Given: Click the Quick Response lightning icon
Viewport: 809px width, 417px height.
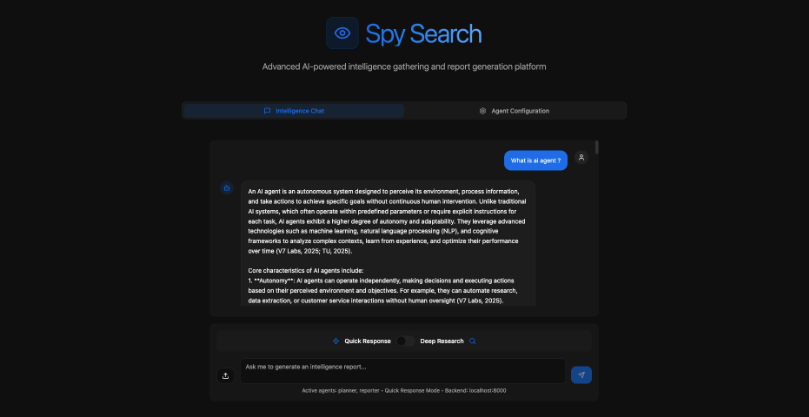Looking at the screenshot, I should 336,341.
